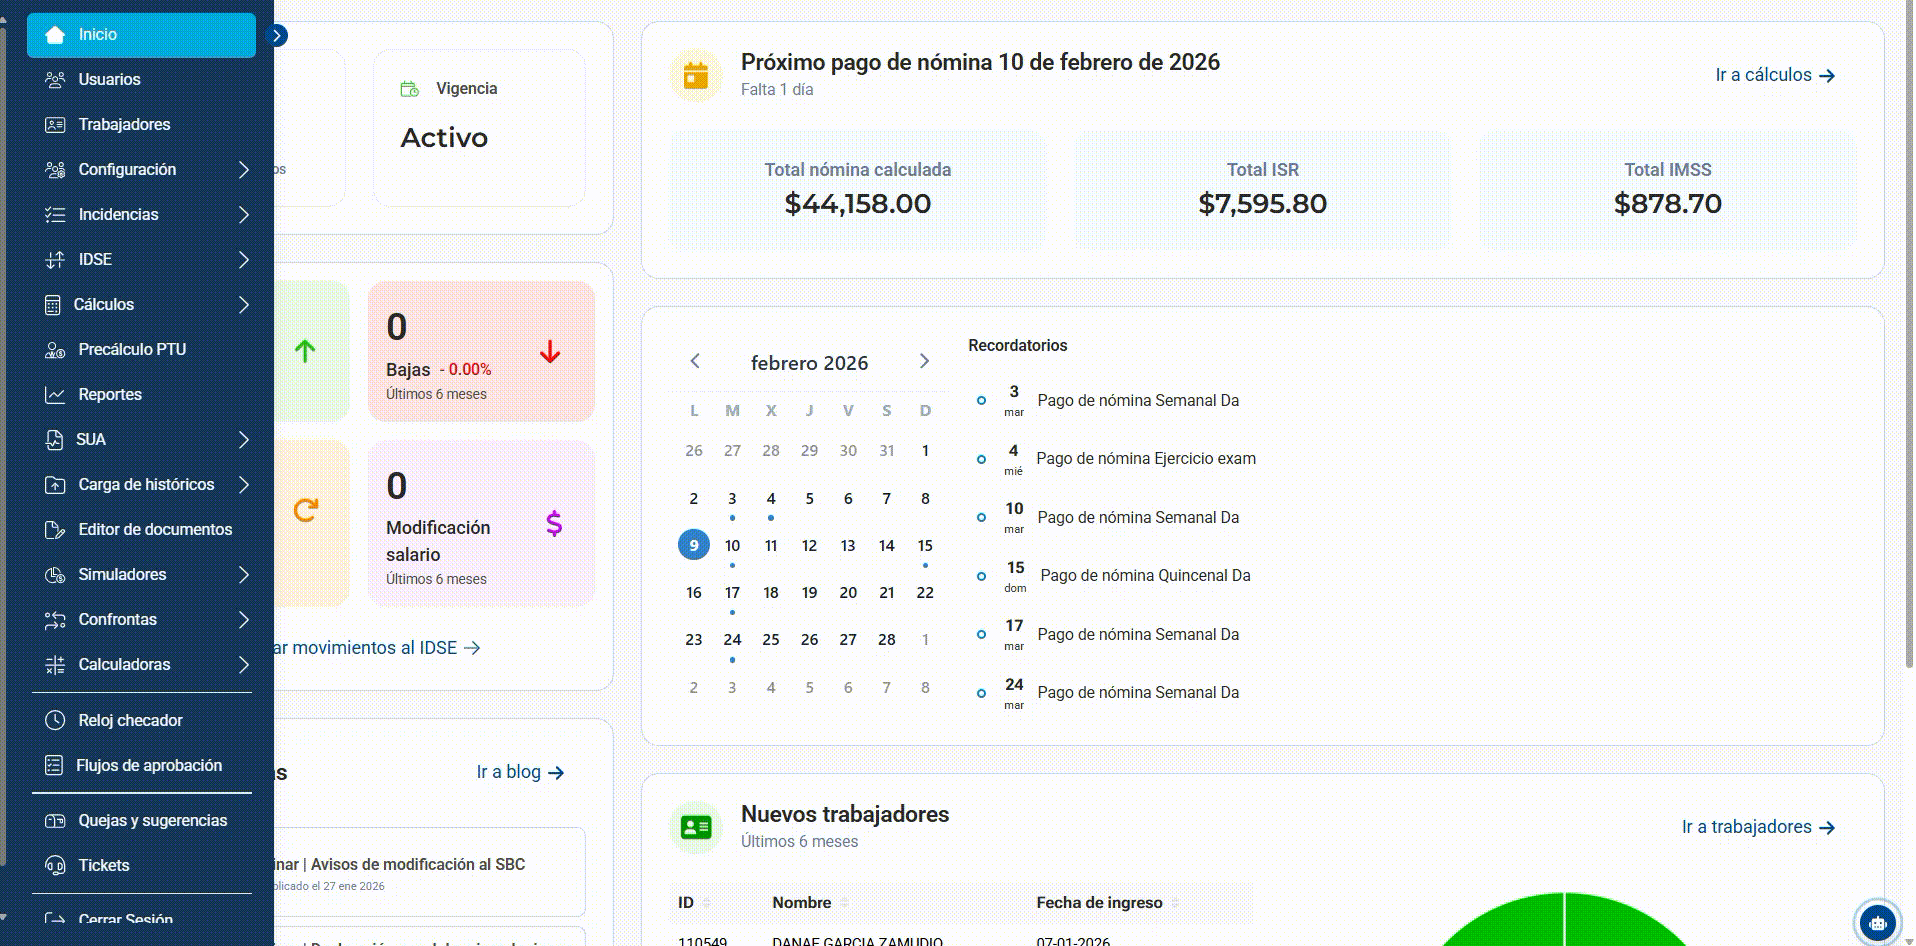Click the Usuarios people icon
The height and width of the screenshot is (946, 1916).
[x=55, y=80]
